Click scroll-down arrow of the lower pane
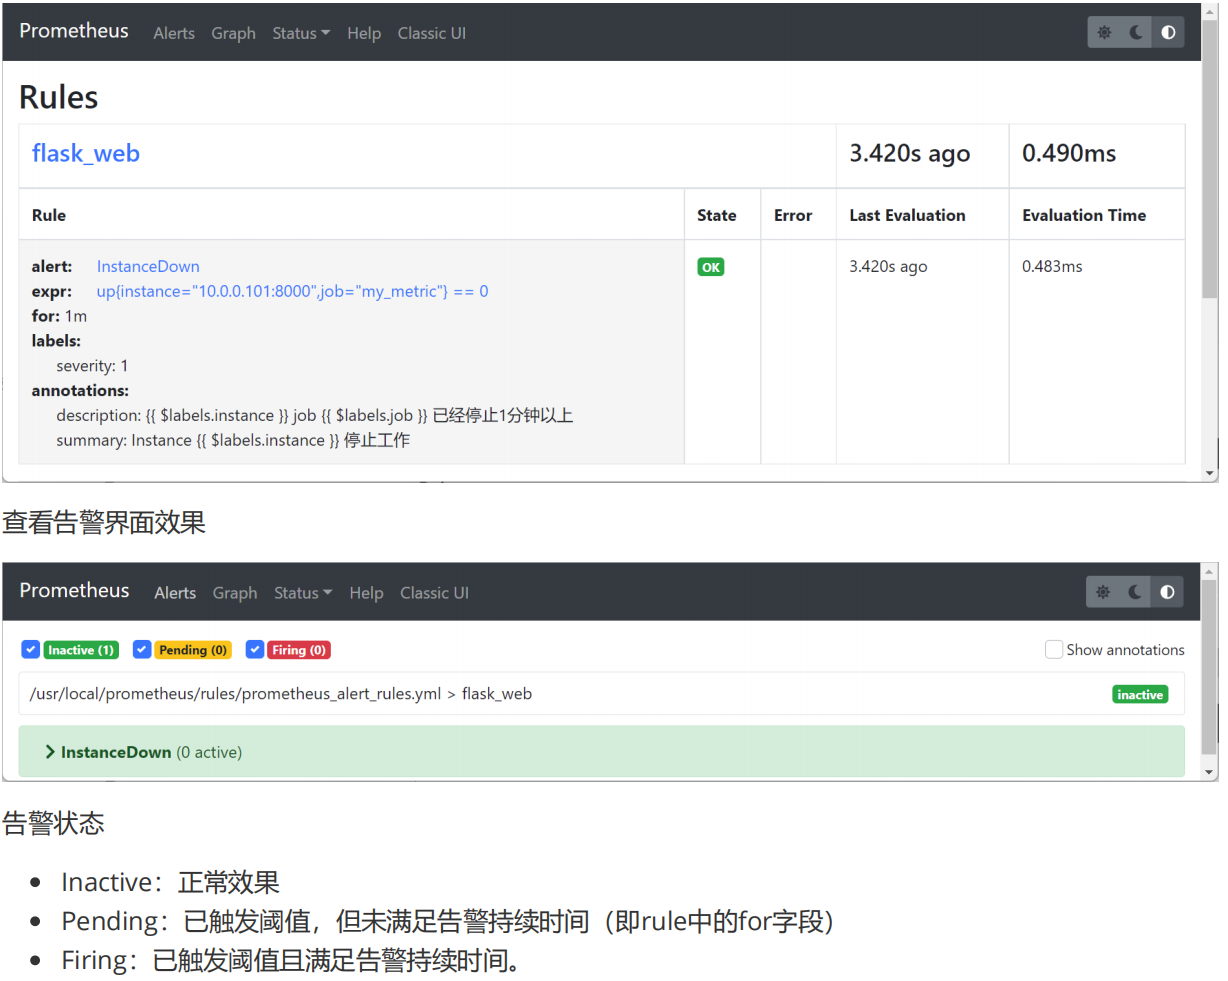Screen dimensions: 1228x981 click(x=1209, y=772)
